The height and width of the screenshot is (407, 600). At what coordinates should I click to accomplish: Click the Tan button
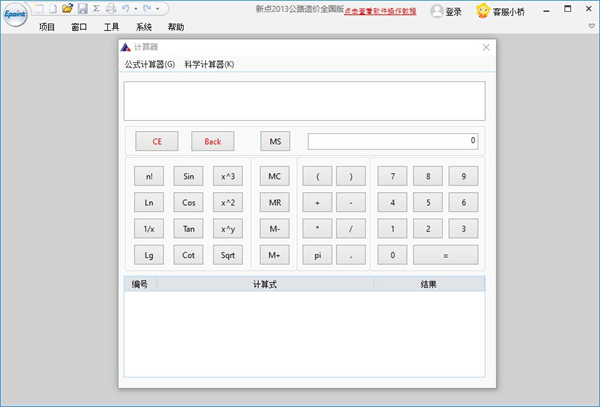(x=188, y=229)
